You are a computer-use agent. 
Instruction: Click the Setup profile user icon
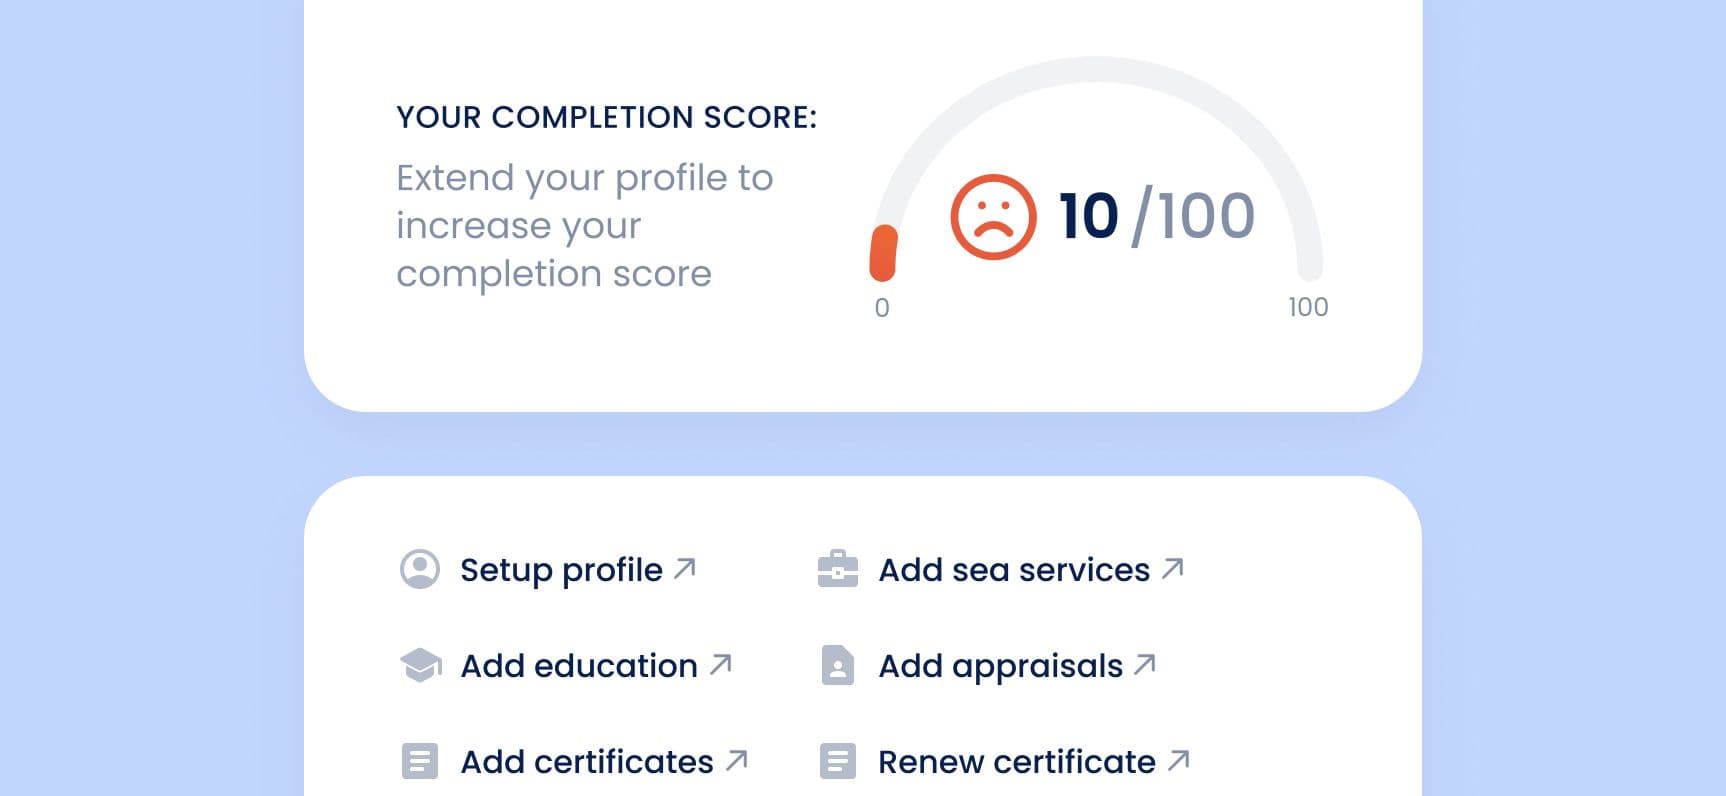(420, 569)
